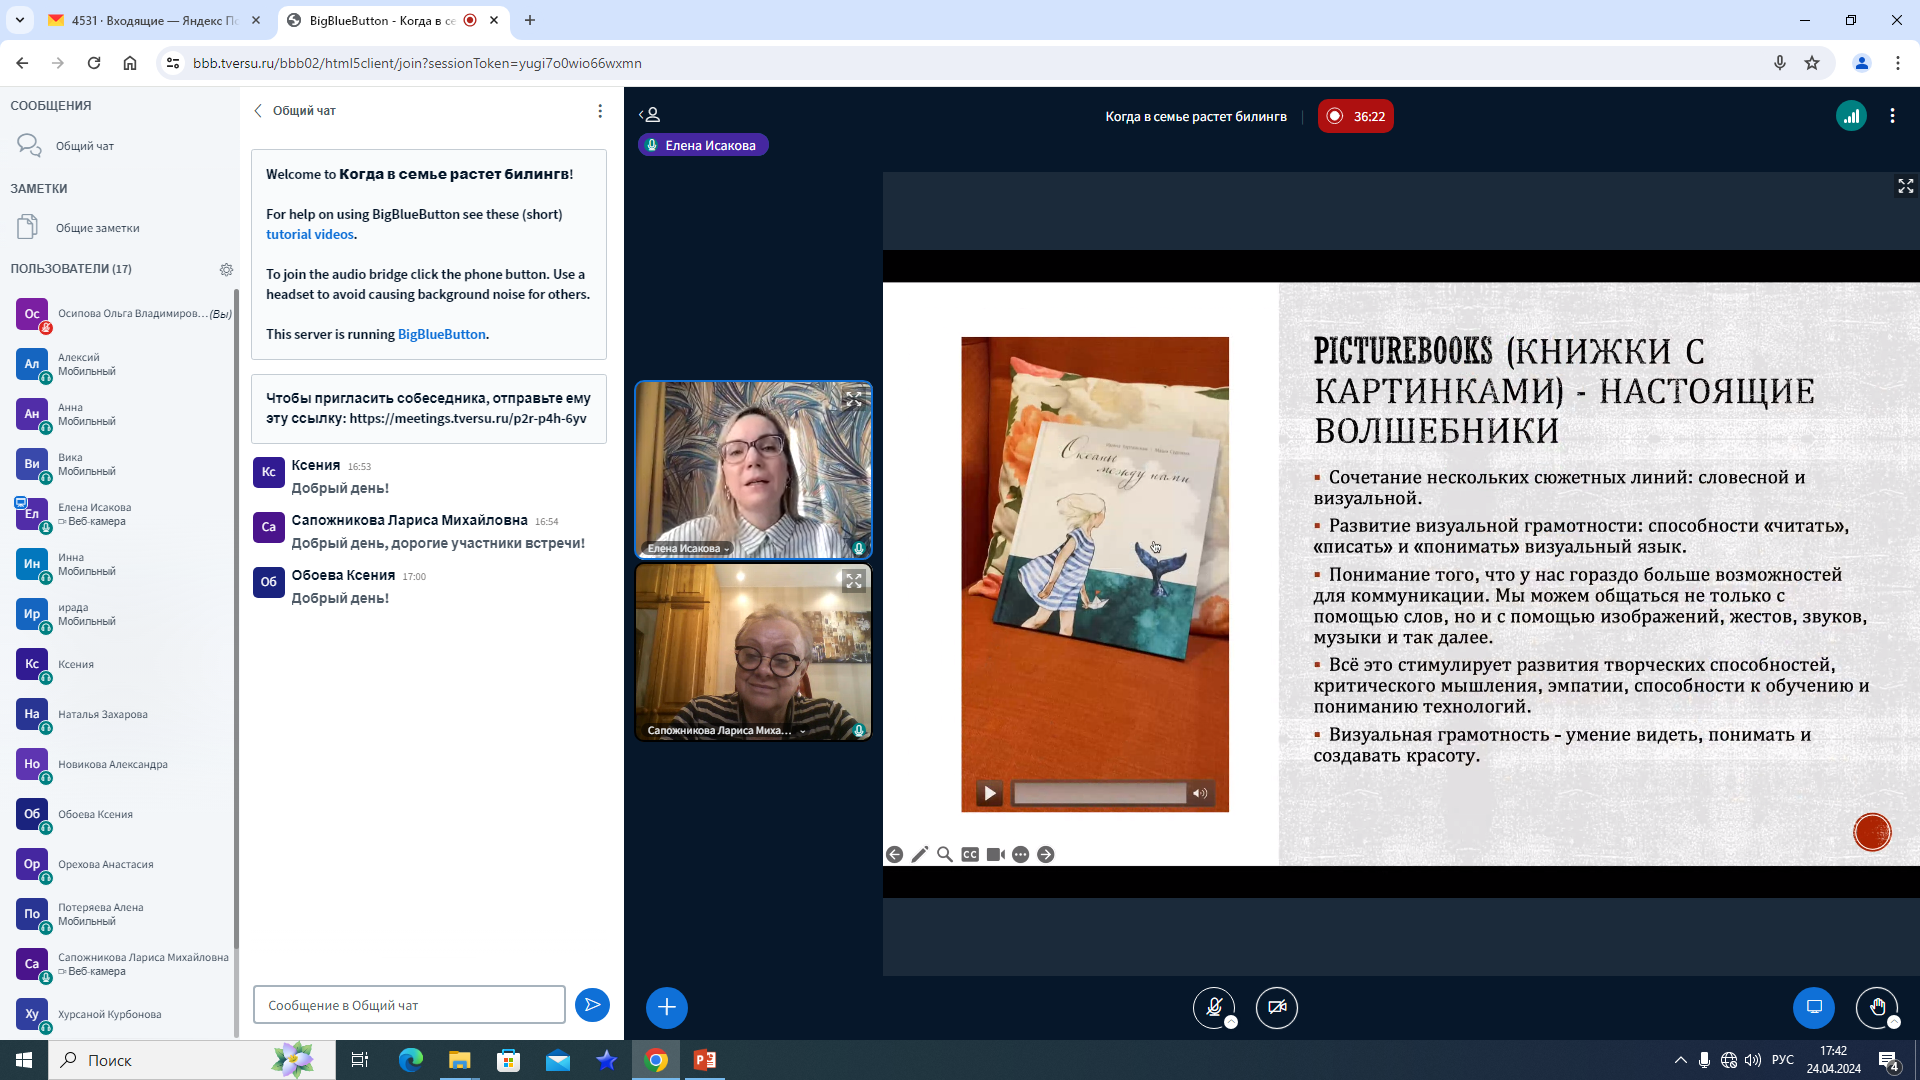Make the presentation fullscreen
The width and height of the screenshot is (1920, 1080).
pyautogui.click(x=1905, y=186)
